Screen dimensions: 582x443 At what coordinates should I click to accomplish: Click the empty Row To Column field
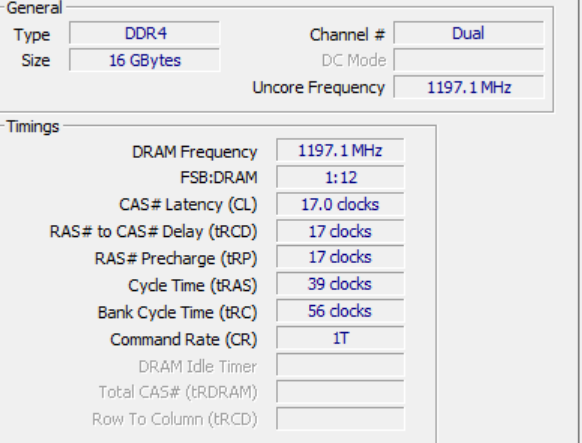point(340,419)
